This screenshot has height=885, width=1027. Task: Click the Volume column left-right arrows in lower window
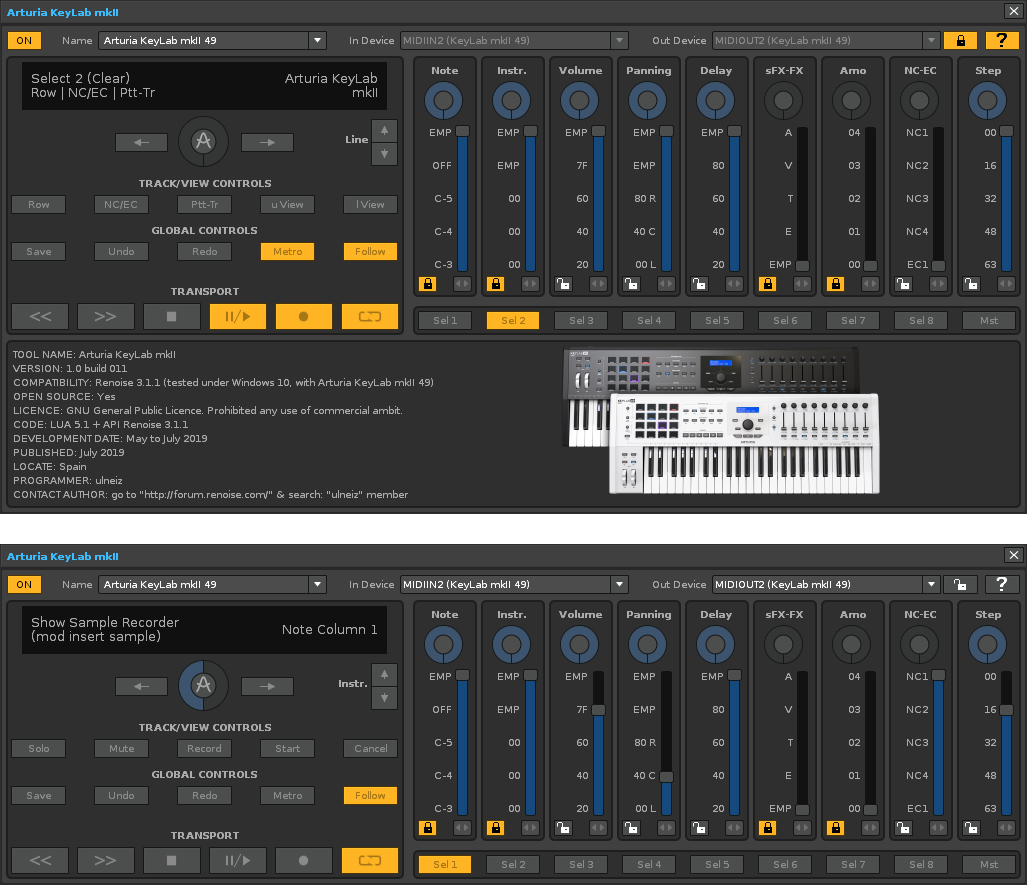[x=598, y=828]
